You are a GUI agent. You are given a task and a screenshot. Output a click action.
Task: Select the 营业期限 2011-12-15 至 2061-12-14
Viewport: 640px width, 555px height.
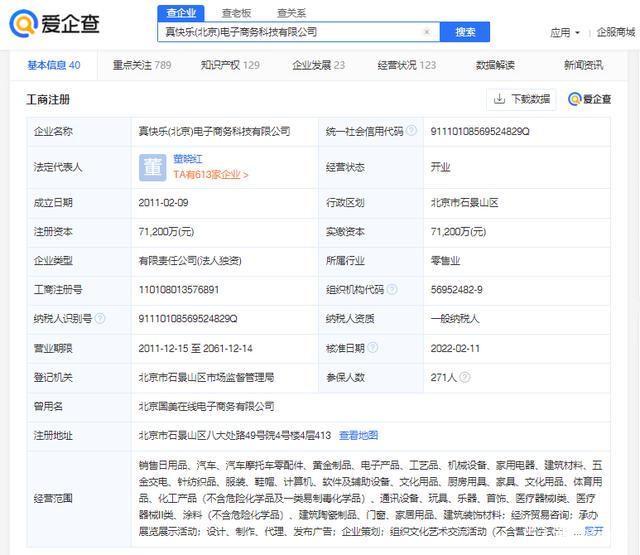(196, 349)
